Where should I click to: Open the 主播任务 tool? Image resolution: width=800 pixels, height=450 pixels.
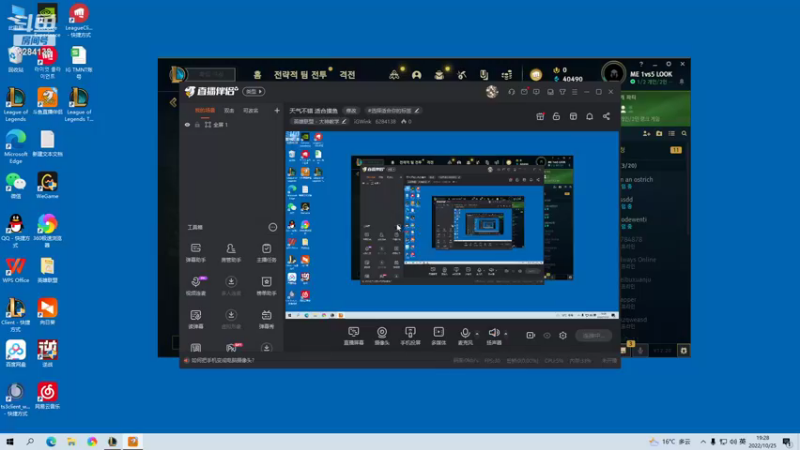tap(266, 253)
